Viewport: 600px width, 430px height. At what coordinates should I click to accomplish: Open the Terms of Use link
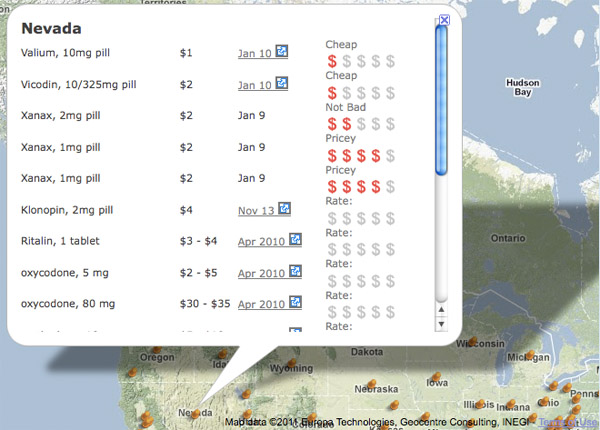click(x=567, y=422)
